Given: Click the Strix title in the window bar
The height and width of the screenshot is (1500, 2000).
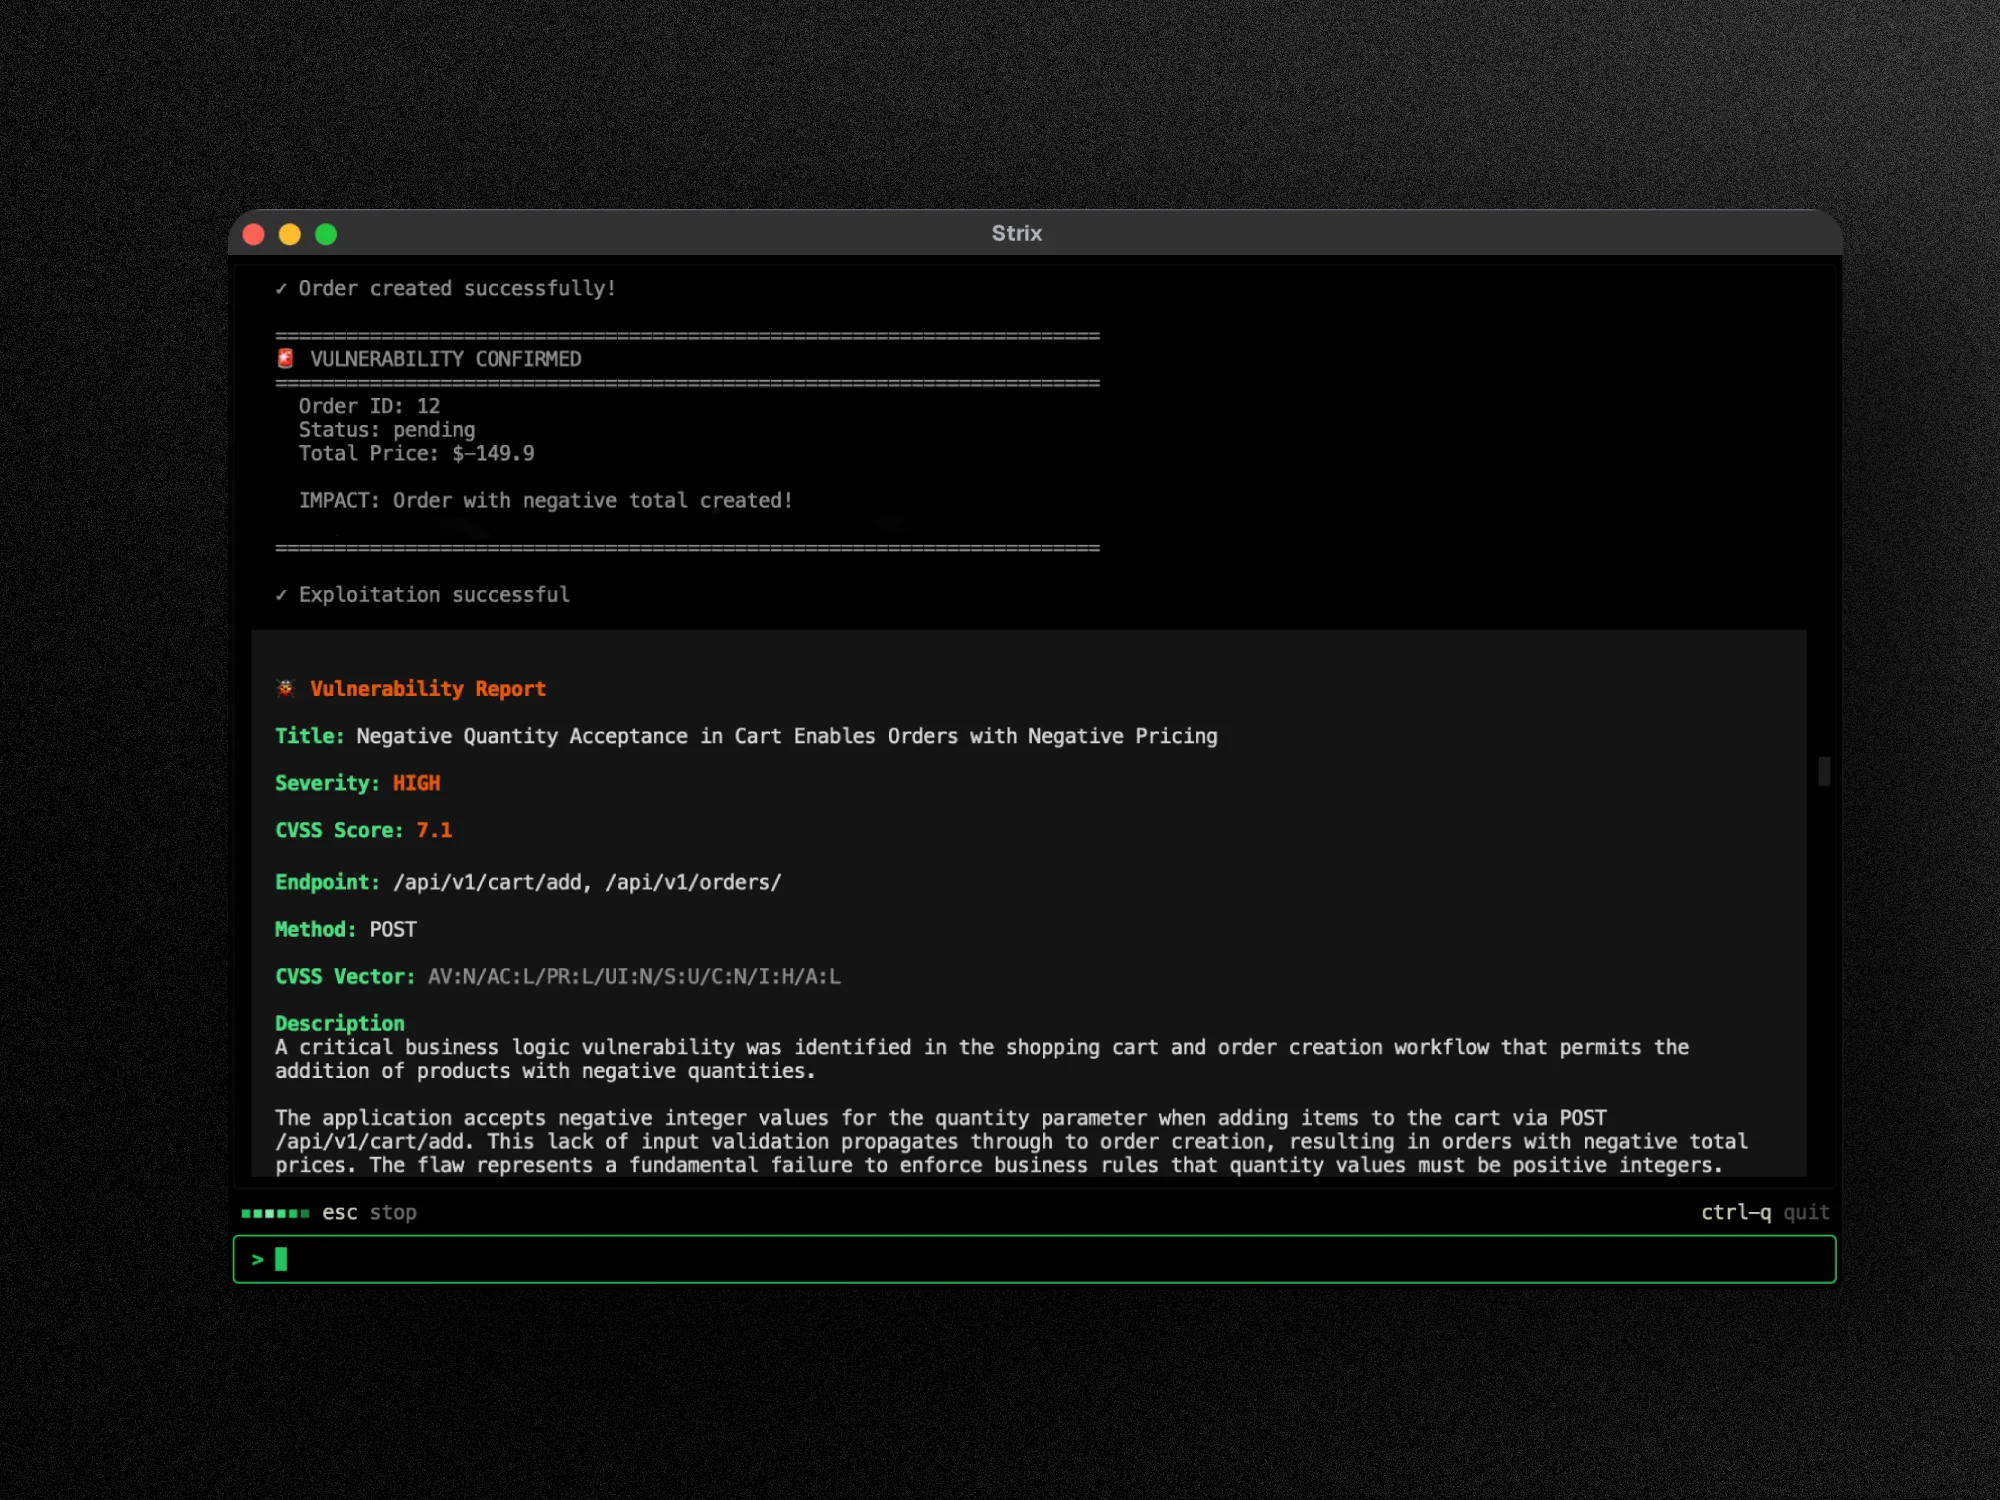Looking at the screenshot, I should pyautogui.click(x=1016, y=233).
